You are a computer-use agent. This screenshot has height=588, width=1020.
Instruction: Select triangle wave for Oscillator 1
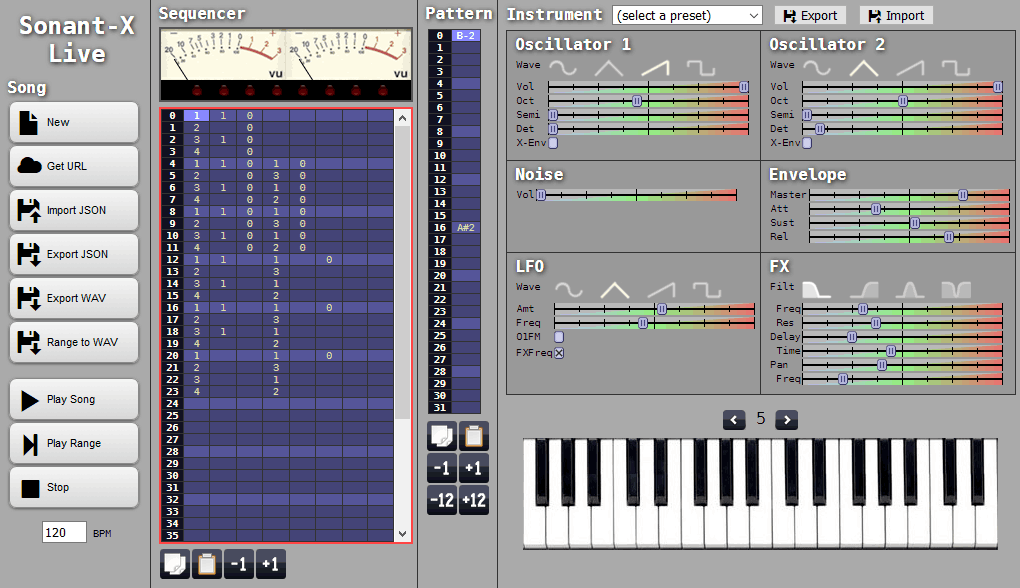click(x=608, y=68)
